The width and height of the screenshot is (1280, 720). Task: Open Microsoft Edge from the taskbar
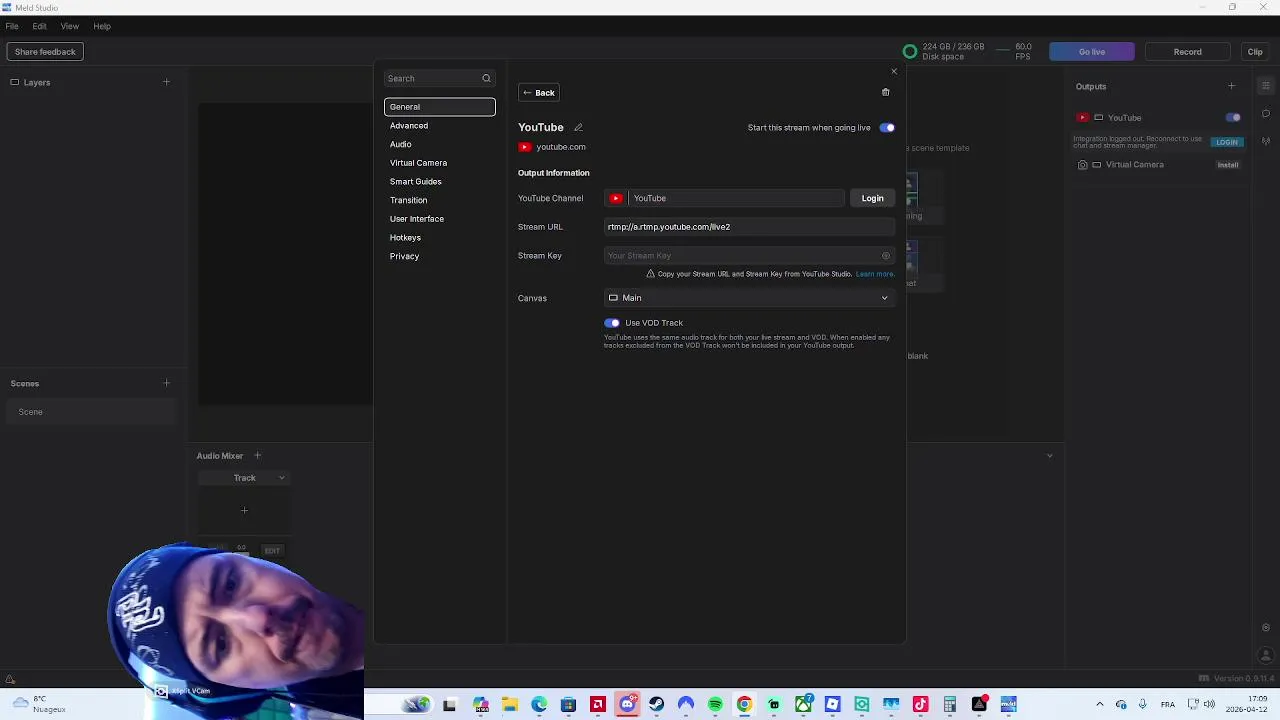[x=539, y=705]
